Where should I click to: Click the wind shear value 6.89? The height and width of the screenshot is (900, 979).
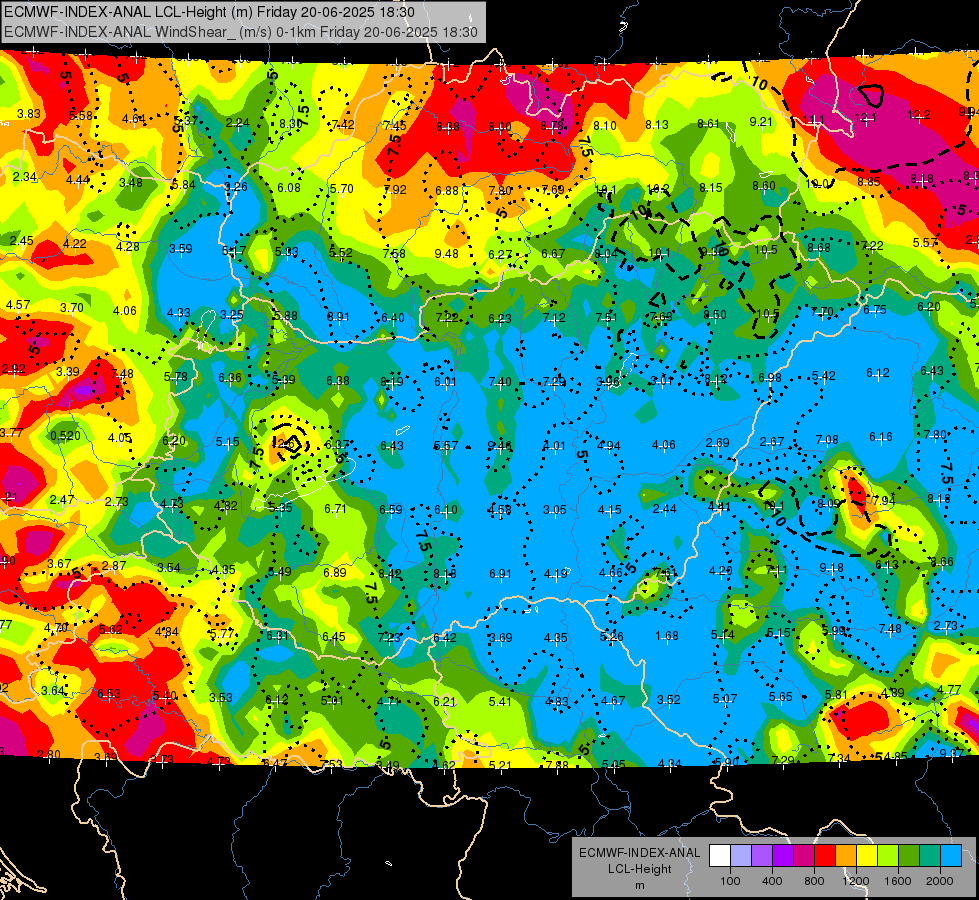point(335,573)
